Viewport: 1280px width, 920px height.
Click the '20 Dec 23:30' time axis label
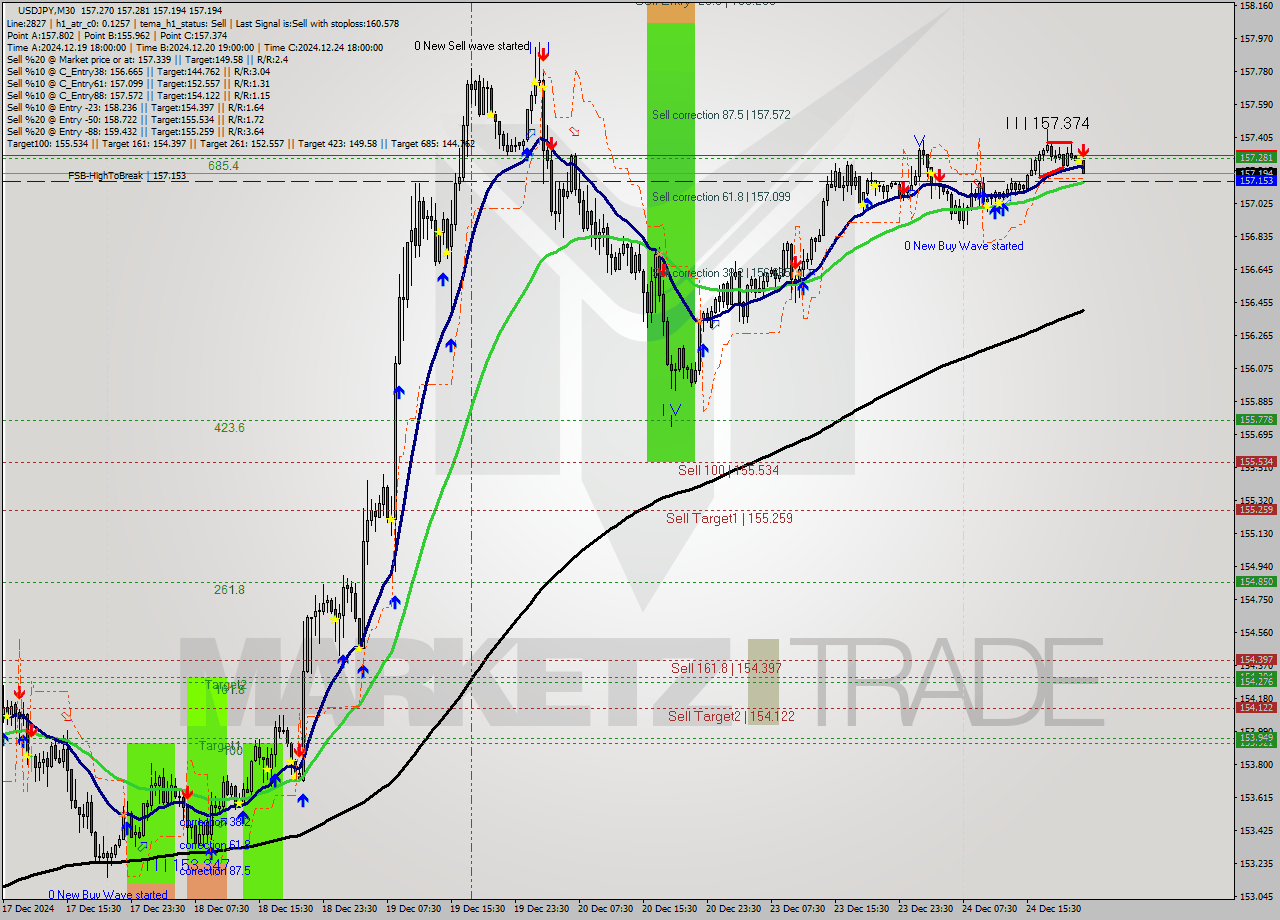click(735, 909)
